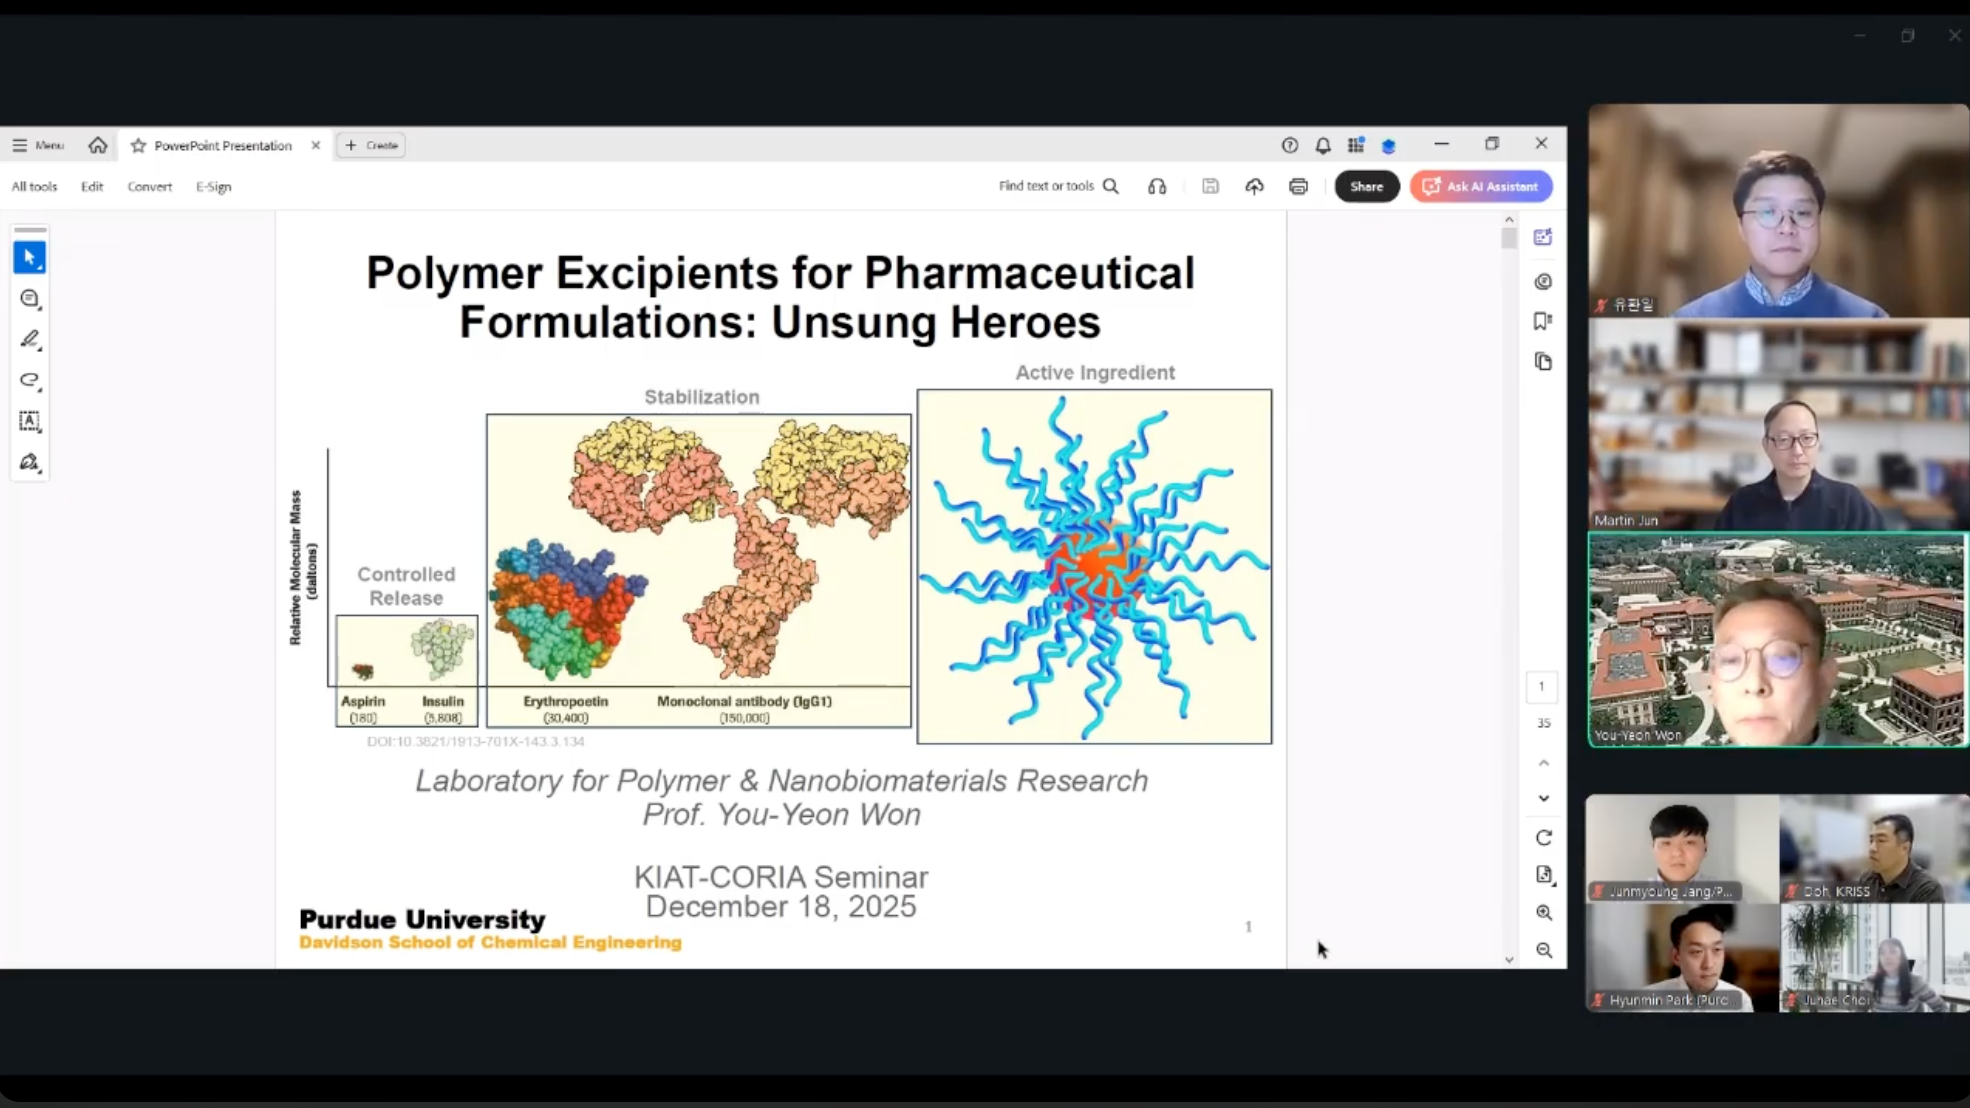Viewport: 1970px width, 1108px height.
Task: Open the Convert menu
Action: click(x=149, y=187)
